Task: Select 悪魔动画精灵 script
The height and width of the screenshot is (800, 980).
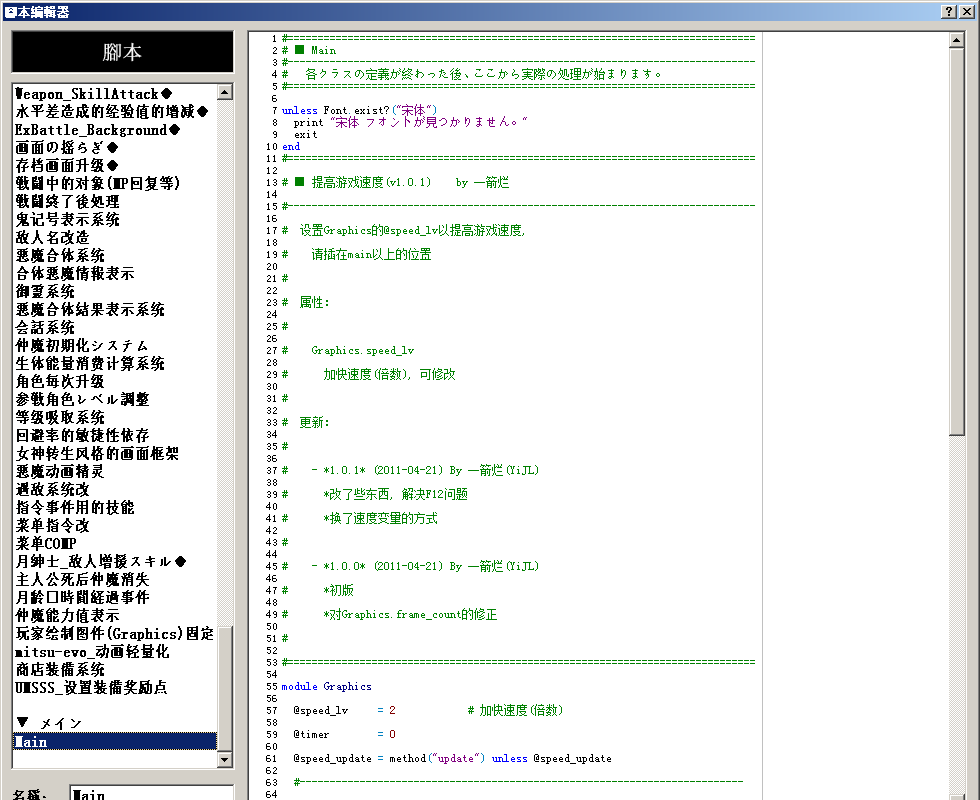Action: click(x=115, y=472)
